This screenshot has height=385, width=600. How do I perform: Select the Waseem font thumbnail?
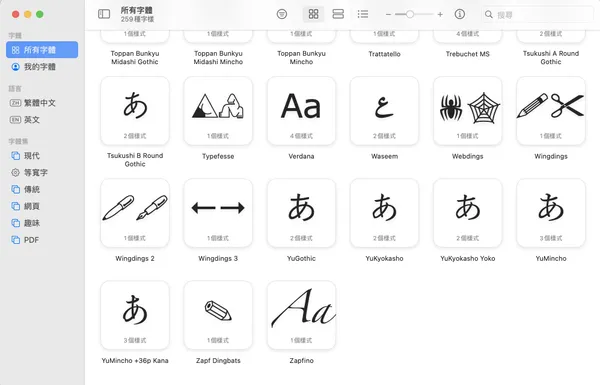pyautogui.click(x=384, y=111)
